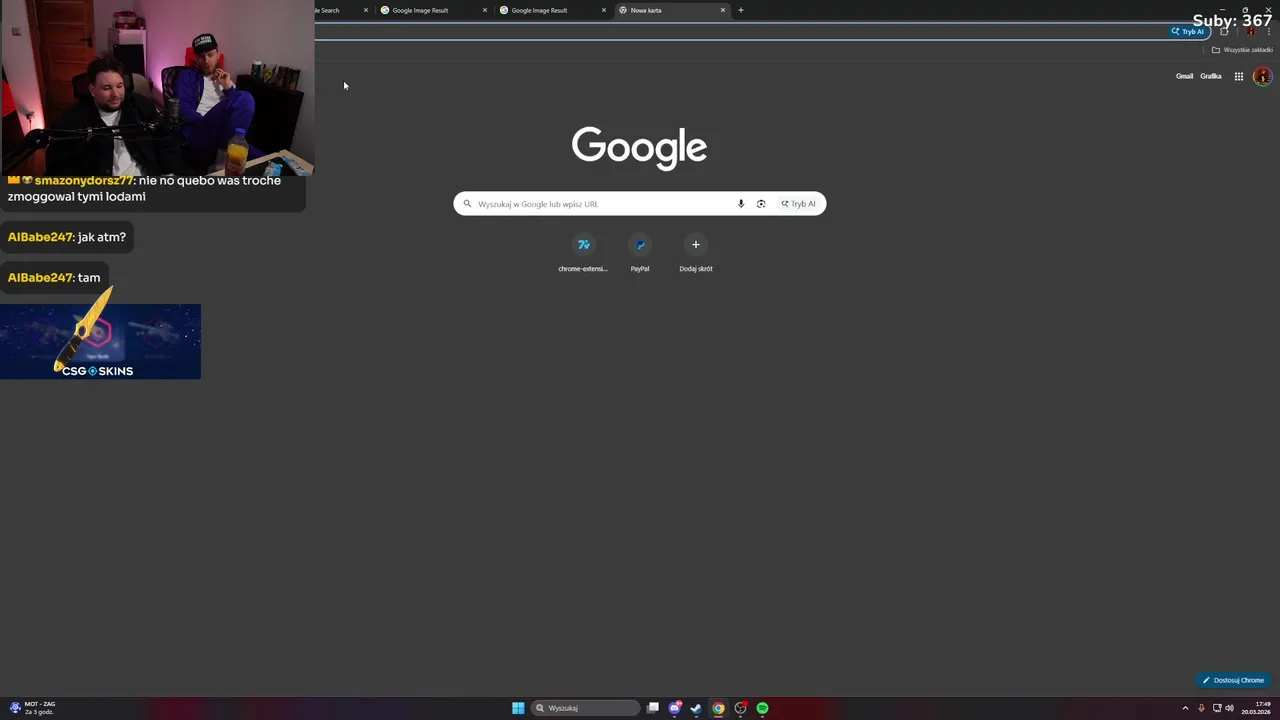Open the Chrome profile avatar in the toolbar
The height and width of the screenshot is (720, 1280).
pyautogui.click(x=1249, y=31)
